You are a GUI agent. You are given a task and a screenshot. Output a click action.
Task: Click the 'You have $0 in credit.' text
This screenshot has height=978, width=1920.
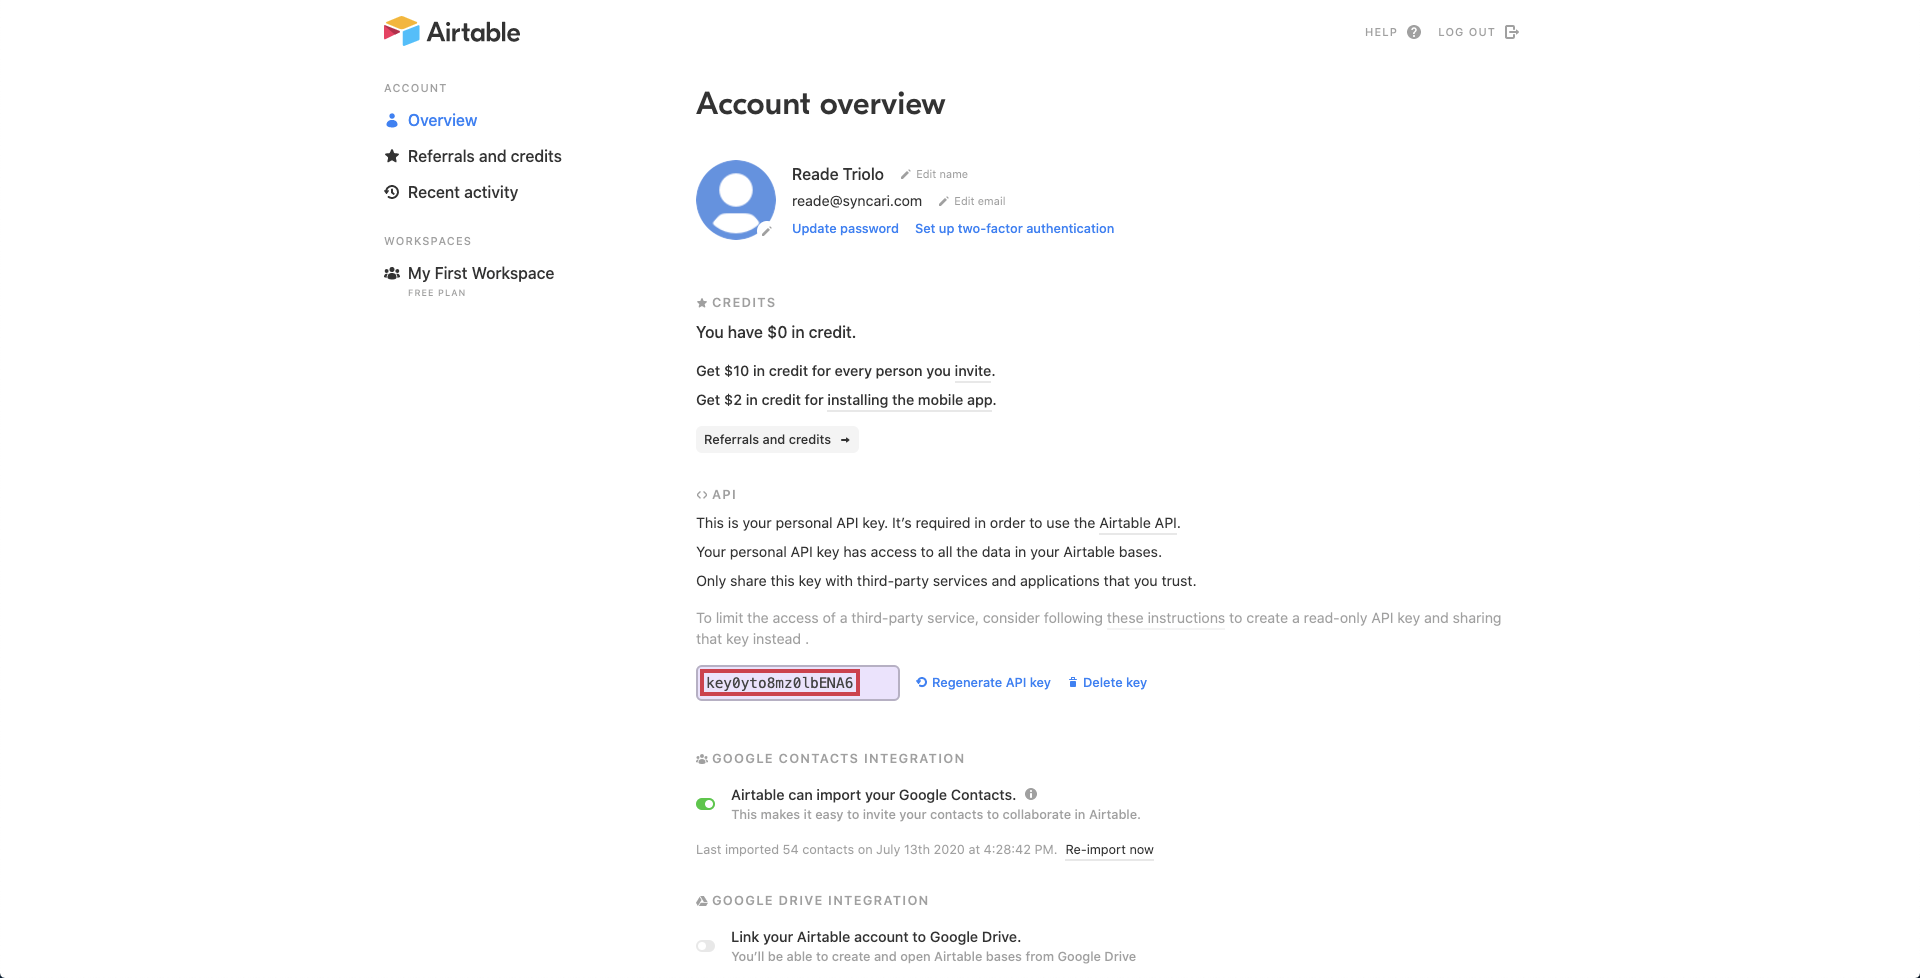pos(776,332)
